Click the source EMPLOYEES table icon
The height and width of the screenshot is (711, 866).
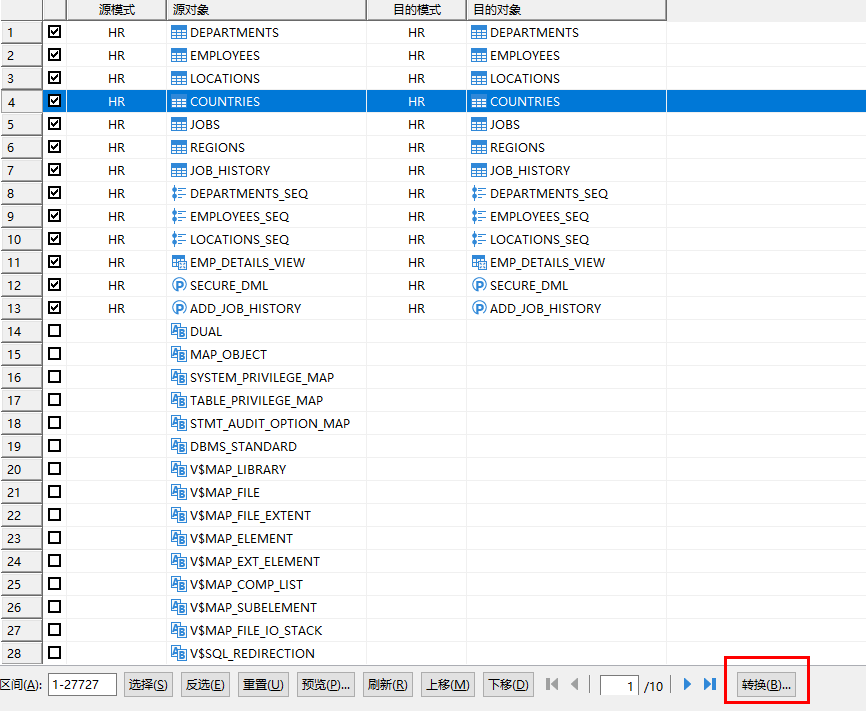(x=178, y=56)
